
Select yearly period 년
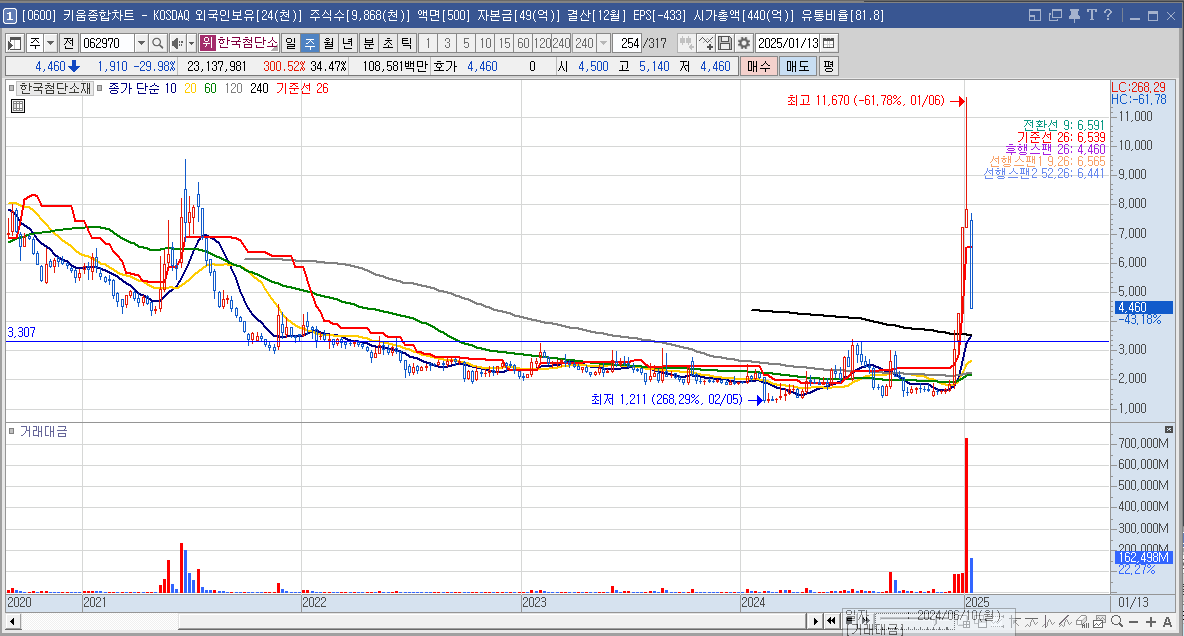pyautogui.click(x=347, y=44)
